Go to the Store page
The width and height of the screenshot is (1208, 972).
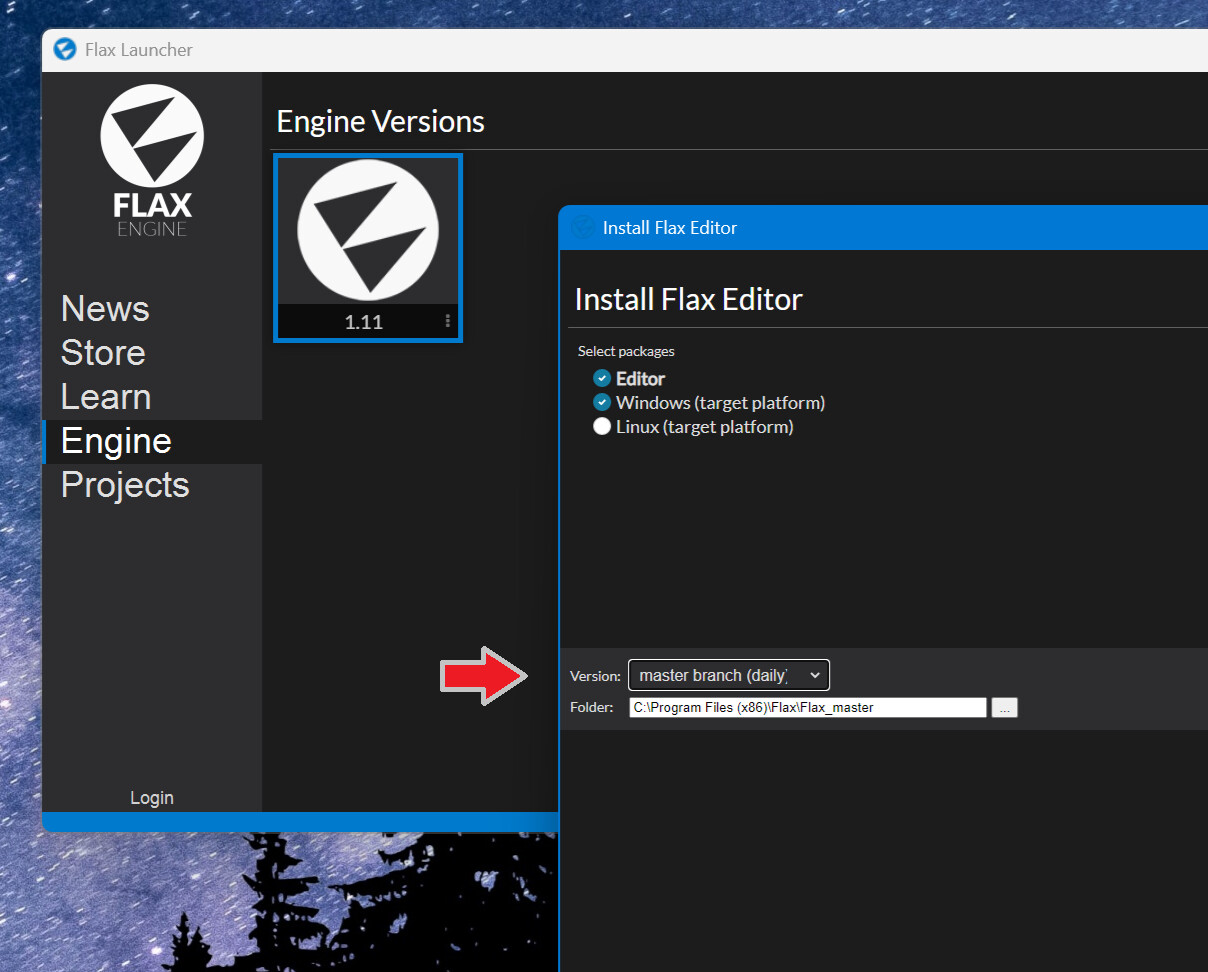pyautogui.click(x=103, y=353)
